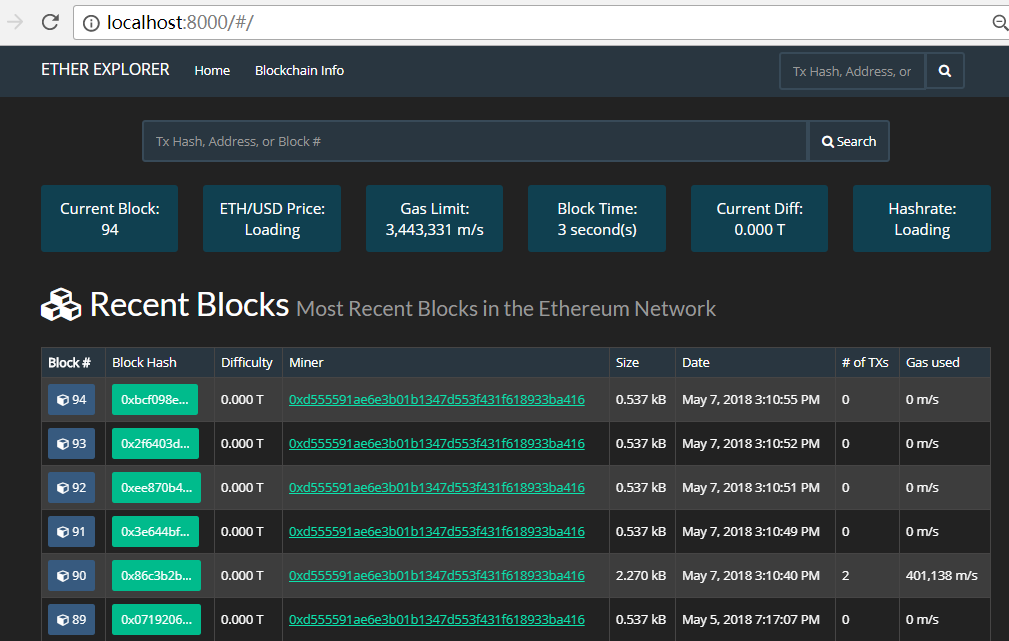Open block 91 cube button
The height and width of the screenshot is (641, 1009).
coord(71,532)
